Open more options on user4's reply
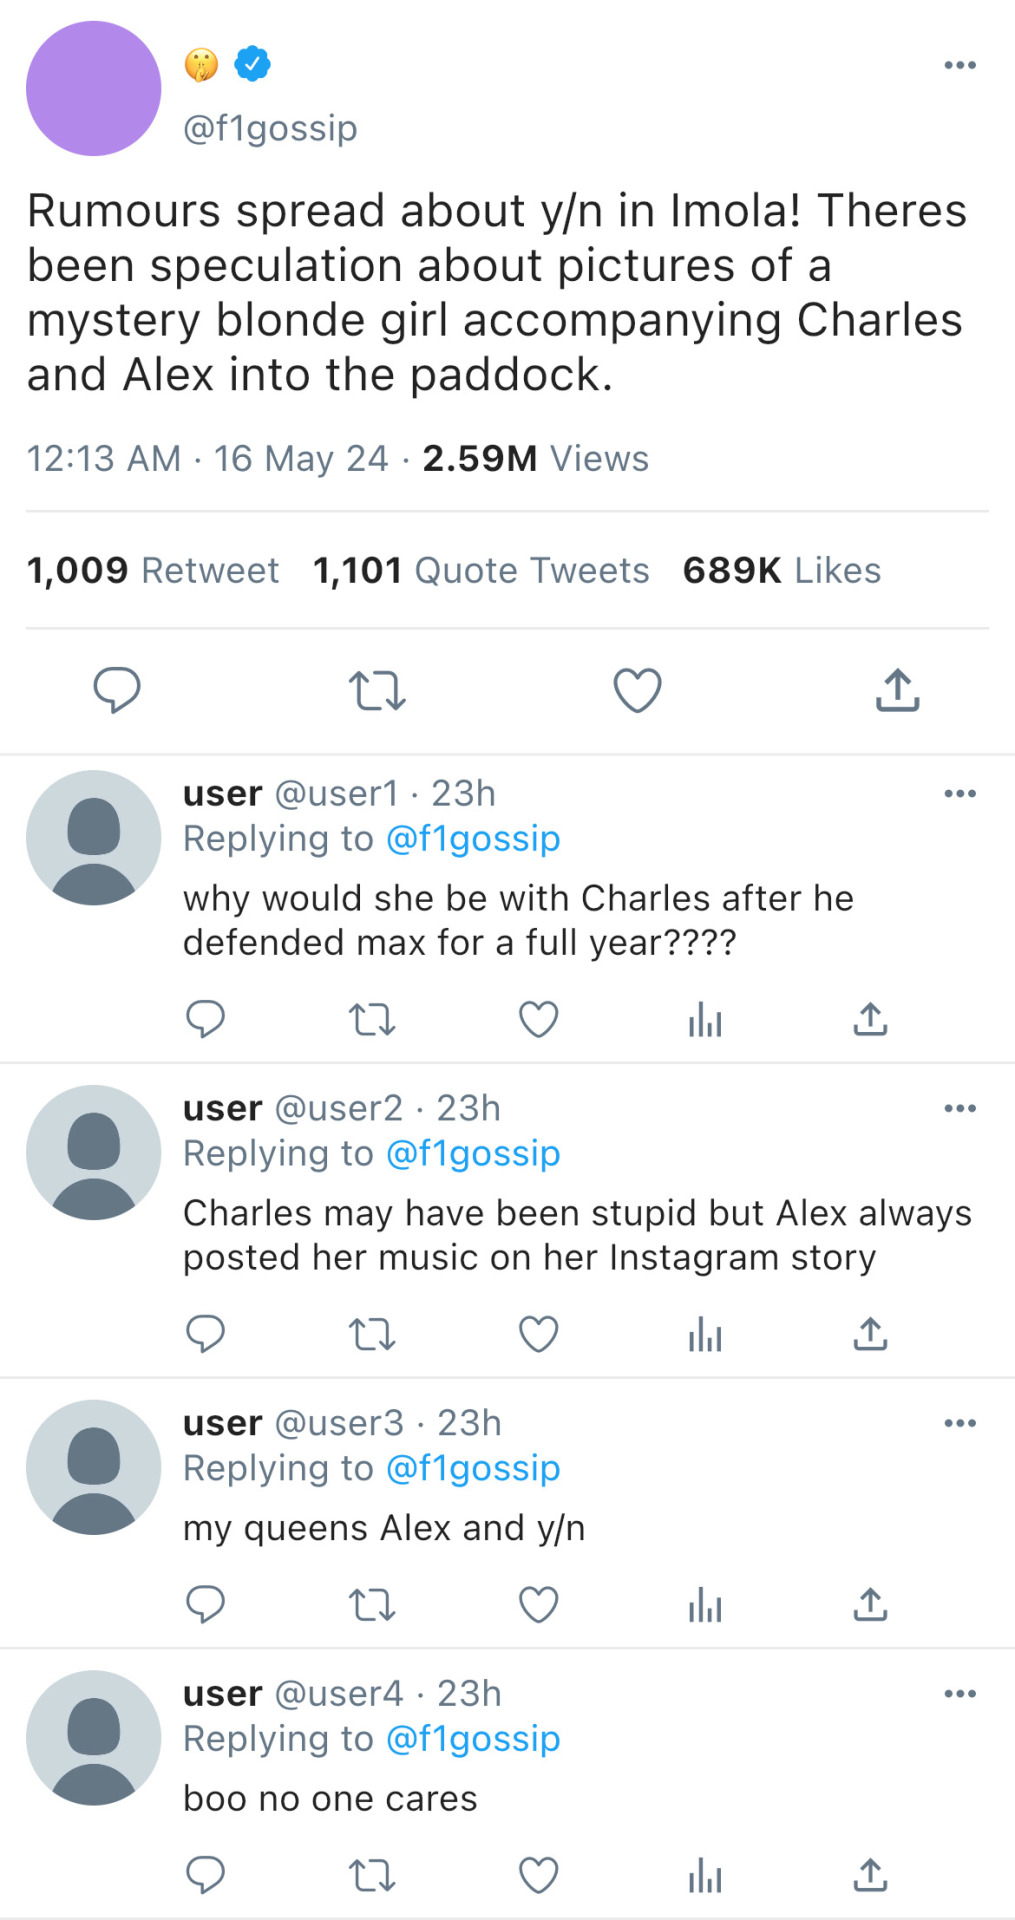1015x1920 pixels. [959, 1693]
